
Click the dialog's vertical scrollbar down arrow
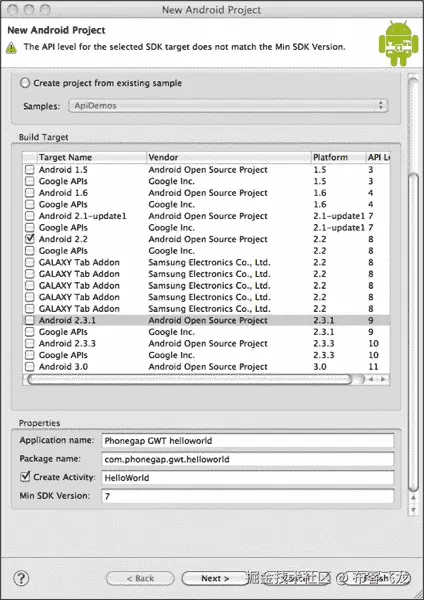(x=413, y=510)
